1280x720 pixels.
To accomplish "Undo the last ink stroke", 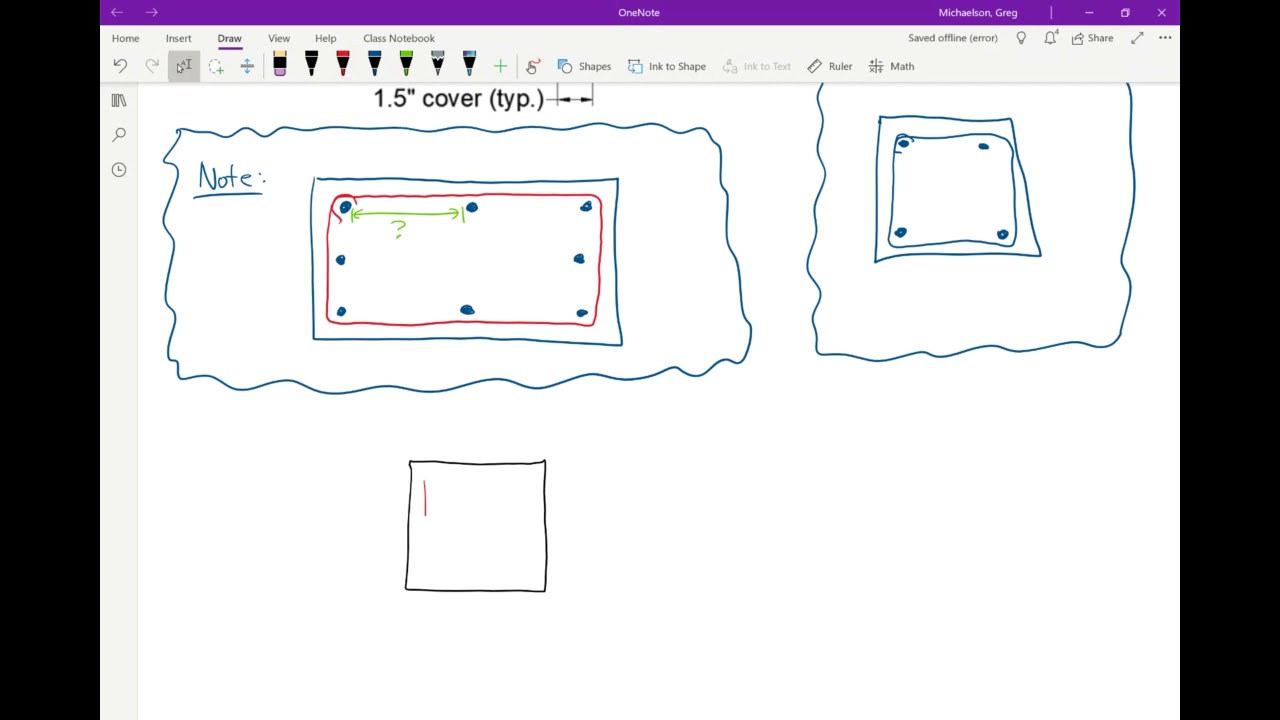I will click(120, 66).
